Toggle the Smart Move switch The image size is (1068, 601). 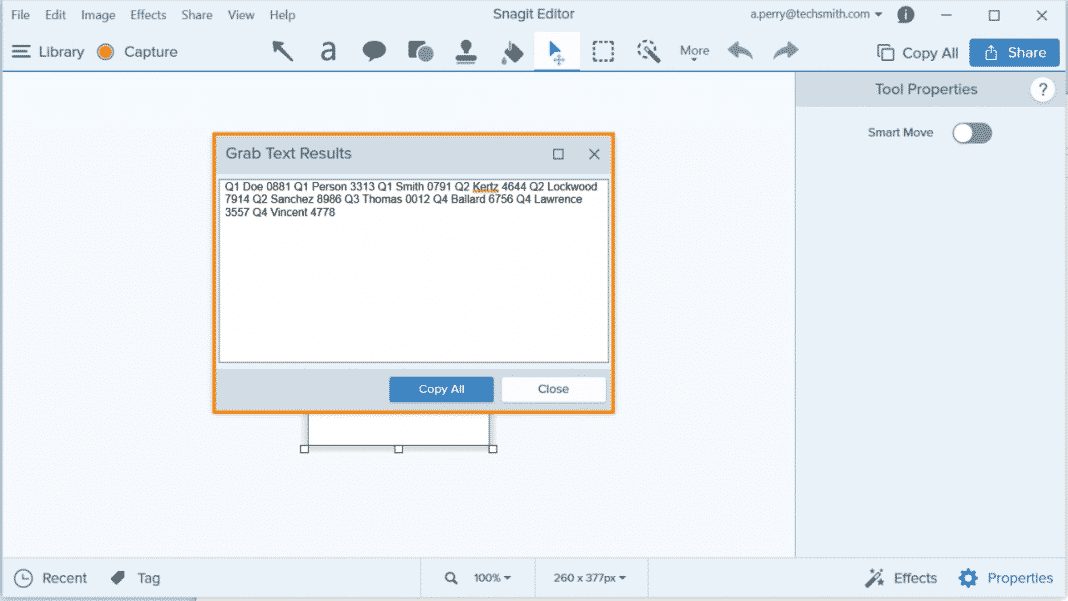tap(971, 132)
